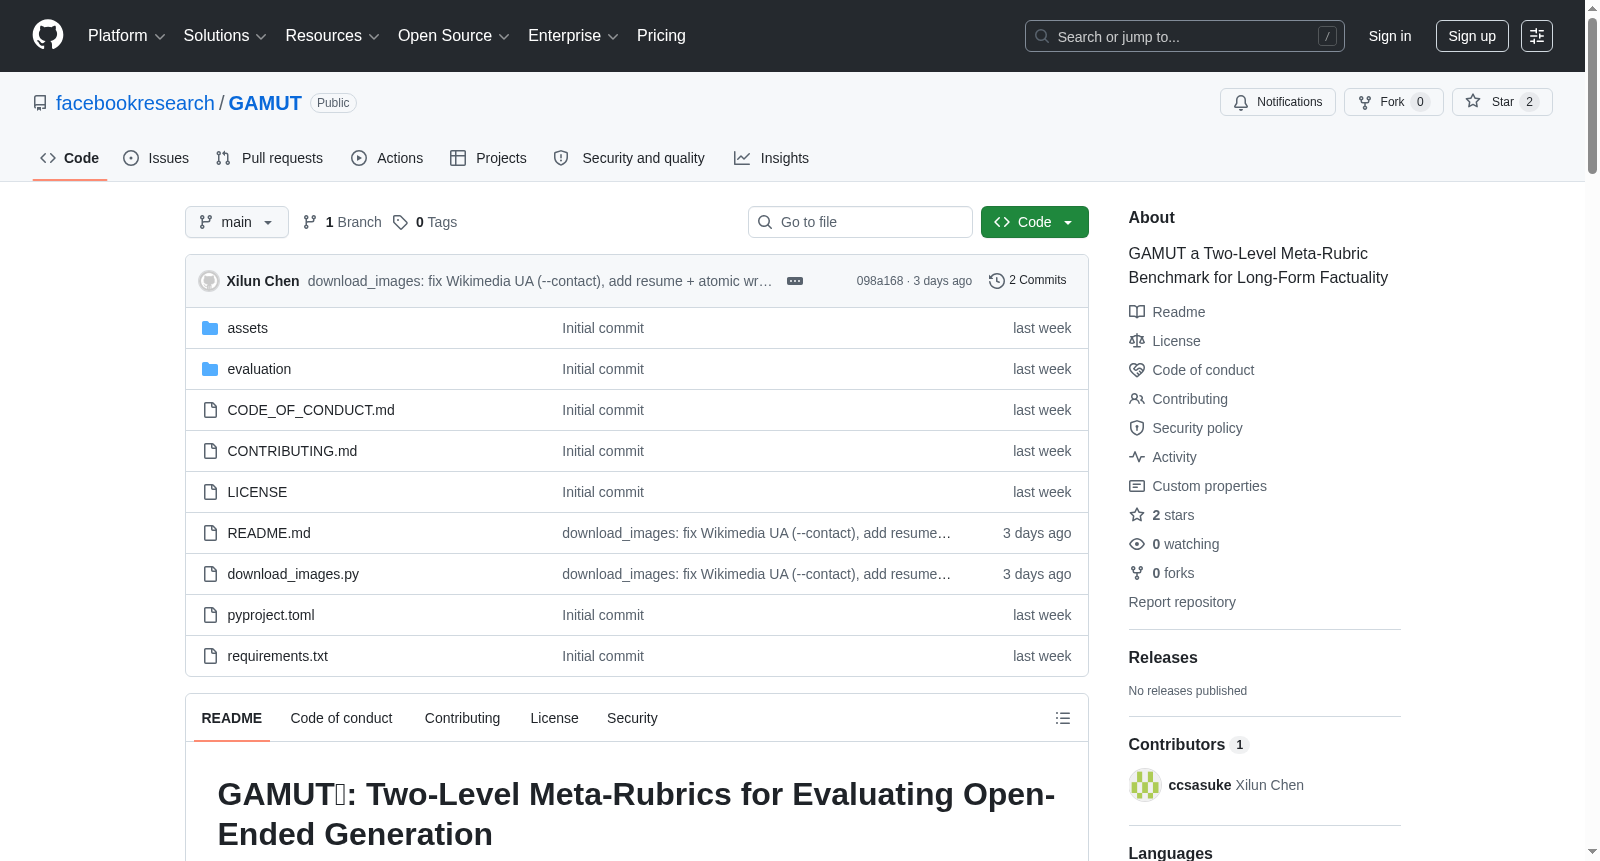Viewport: 1600px width, 861px height.
Task: Open the facebookresearch organization link
Action: (x=135, y=103)
